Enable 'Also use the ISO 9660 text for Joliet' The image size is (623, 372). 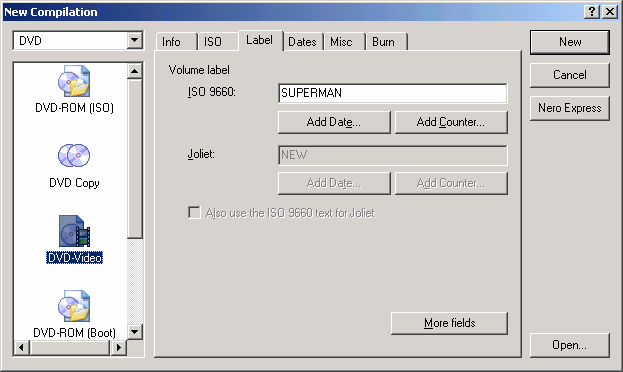pos(194,213)
